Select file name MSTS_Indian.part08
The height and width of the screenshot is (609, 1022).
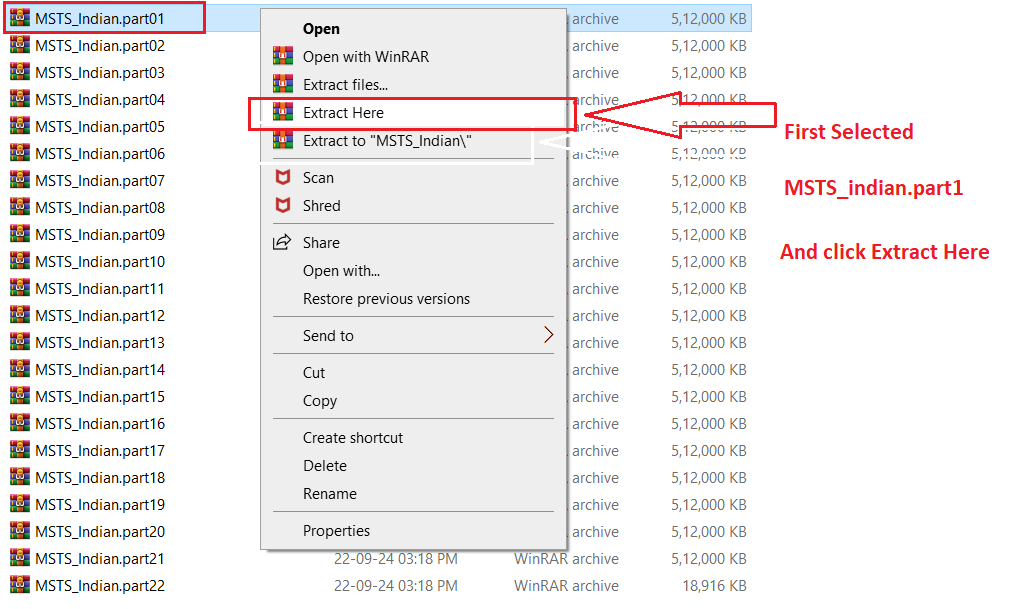[x=100, y=207]
